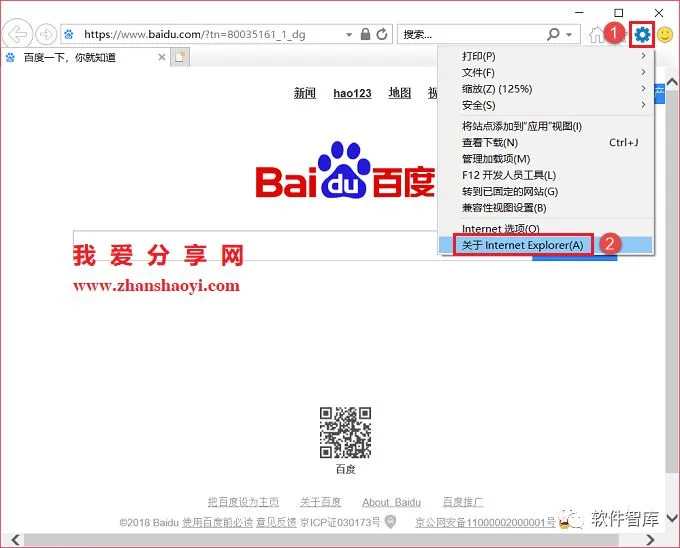The image size is (680, 548).
Task: Click the vertical scrollbar down arrow
Action: coord(672,518)
